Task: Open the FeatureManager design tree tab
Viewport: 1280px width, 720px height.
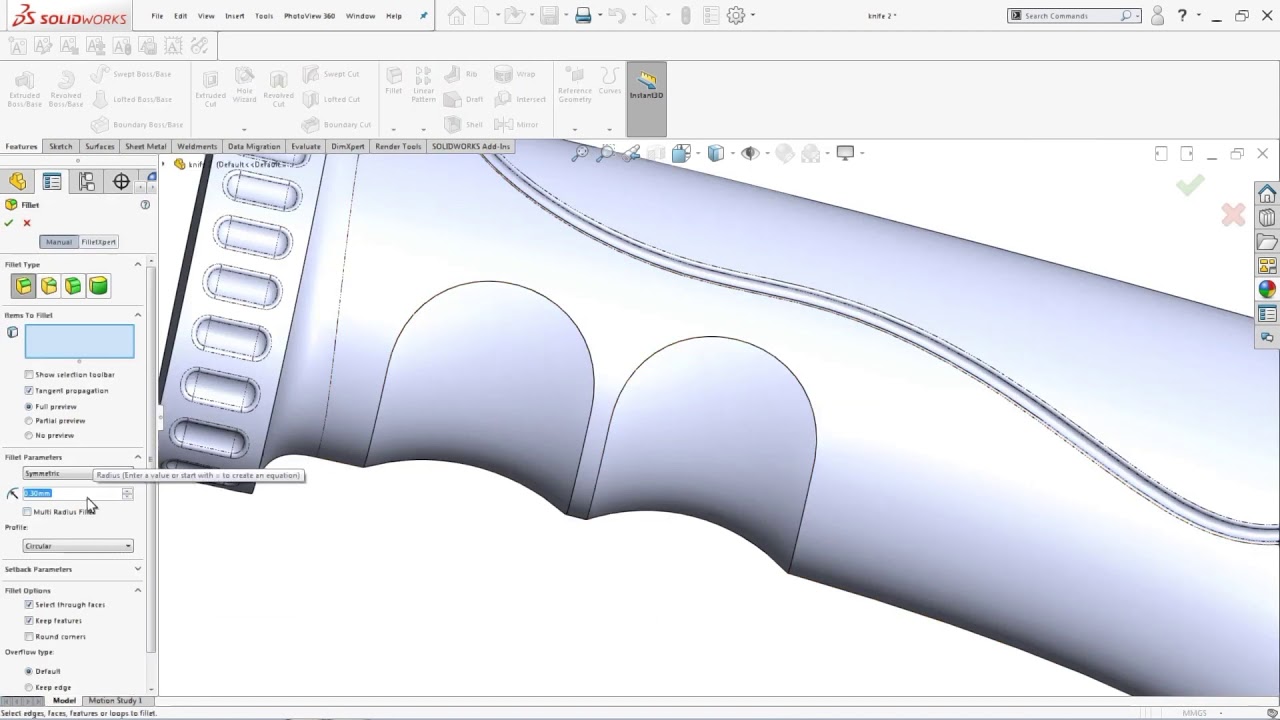Action: tap(17, 181)
